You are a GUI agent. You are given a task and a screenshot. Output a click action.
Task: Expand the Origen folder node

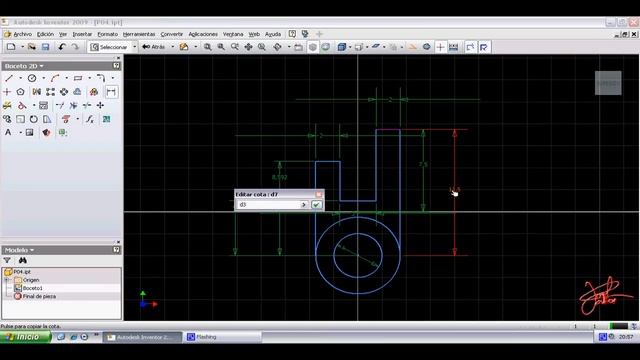point(7,280)
